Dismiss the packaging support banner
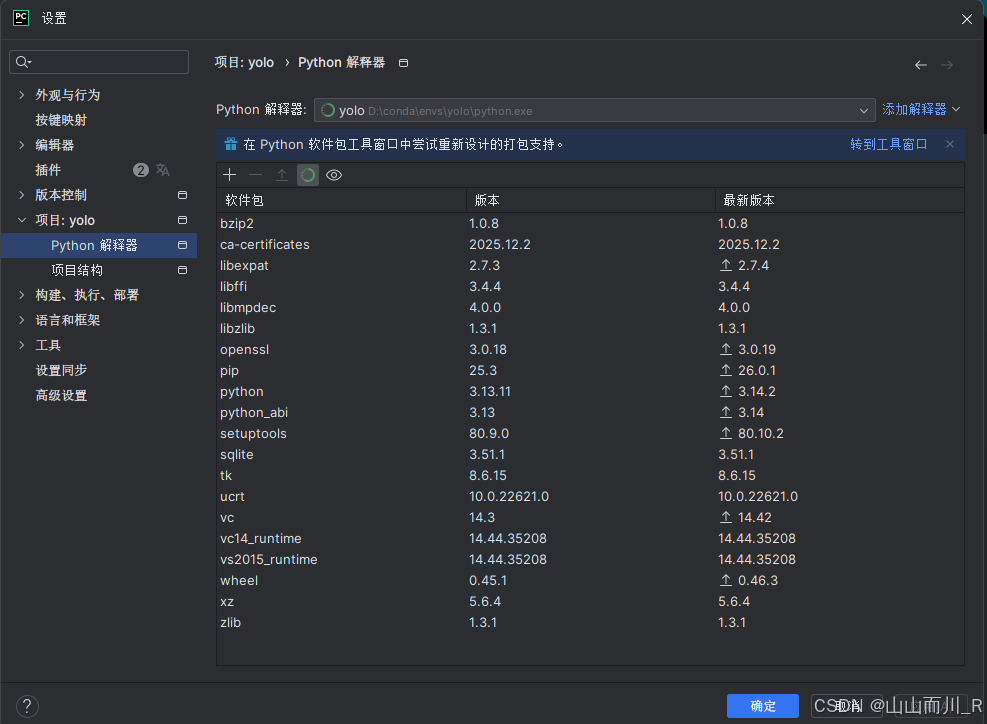Image resolution: width=987 pixels, height=724 pixels. click(x=950, y=144)
